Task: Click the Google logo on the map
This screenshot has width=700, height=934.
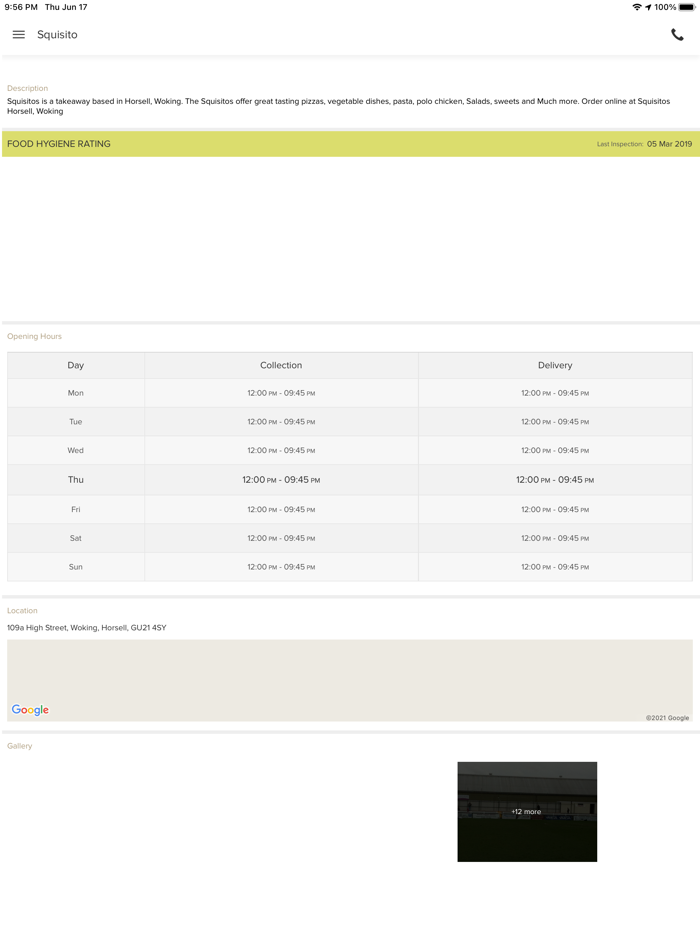Action: [30, 709]
